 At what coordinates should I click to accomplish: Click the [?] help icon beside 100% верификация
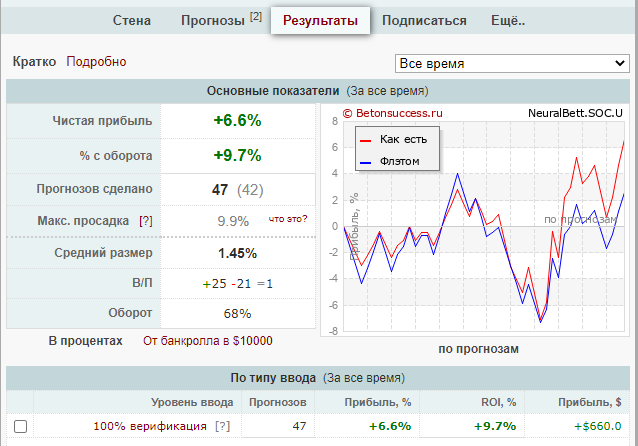[x=222, y=426]
